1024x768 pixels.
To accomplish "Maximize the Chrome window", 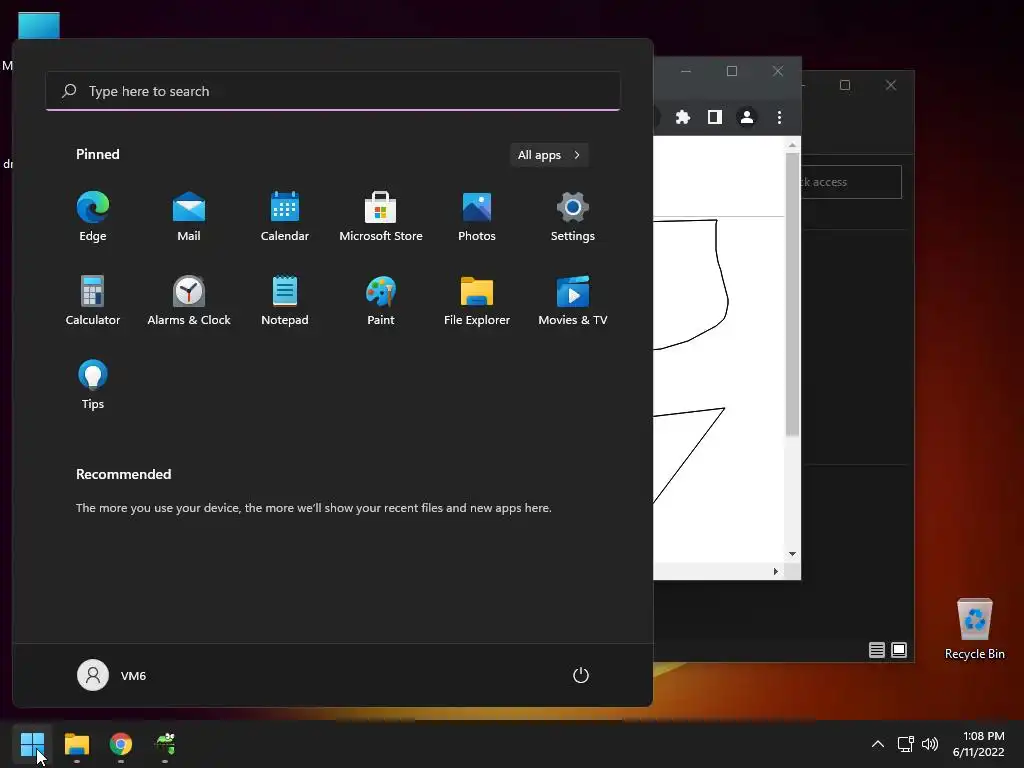I will (x=731, y=71).
